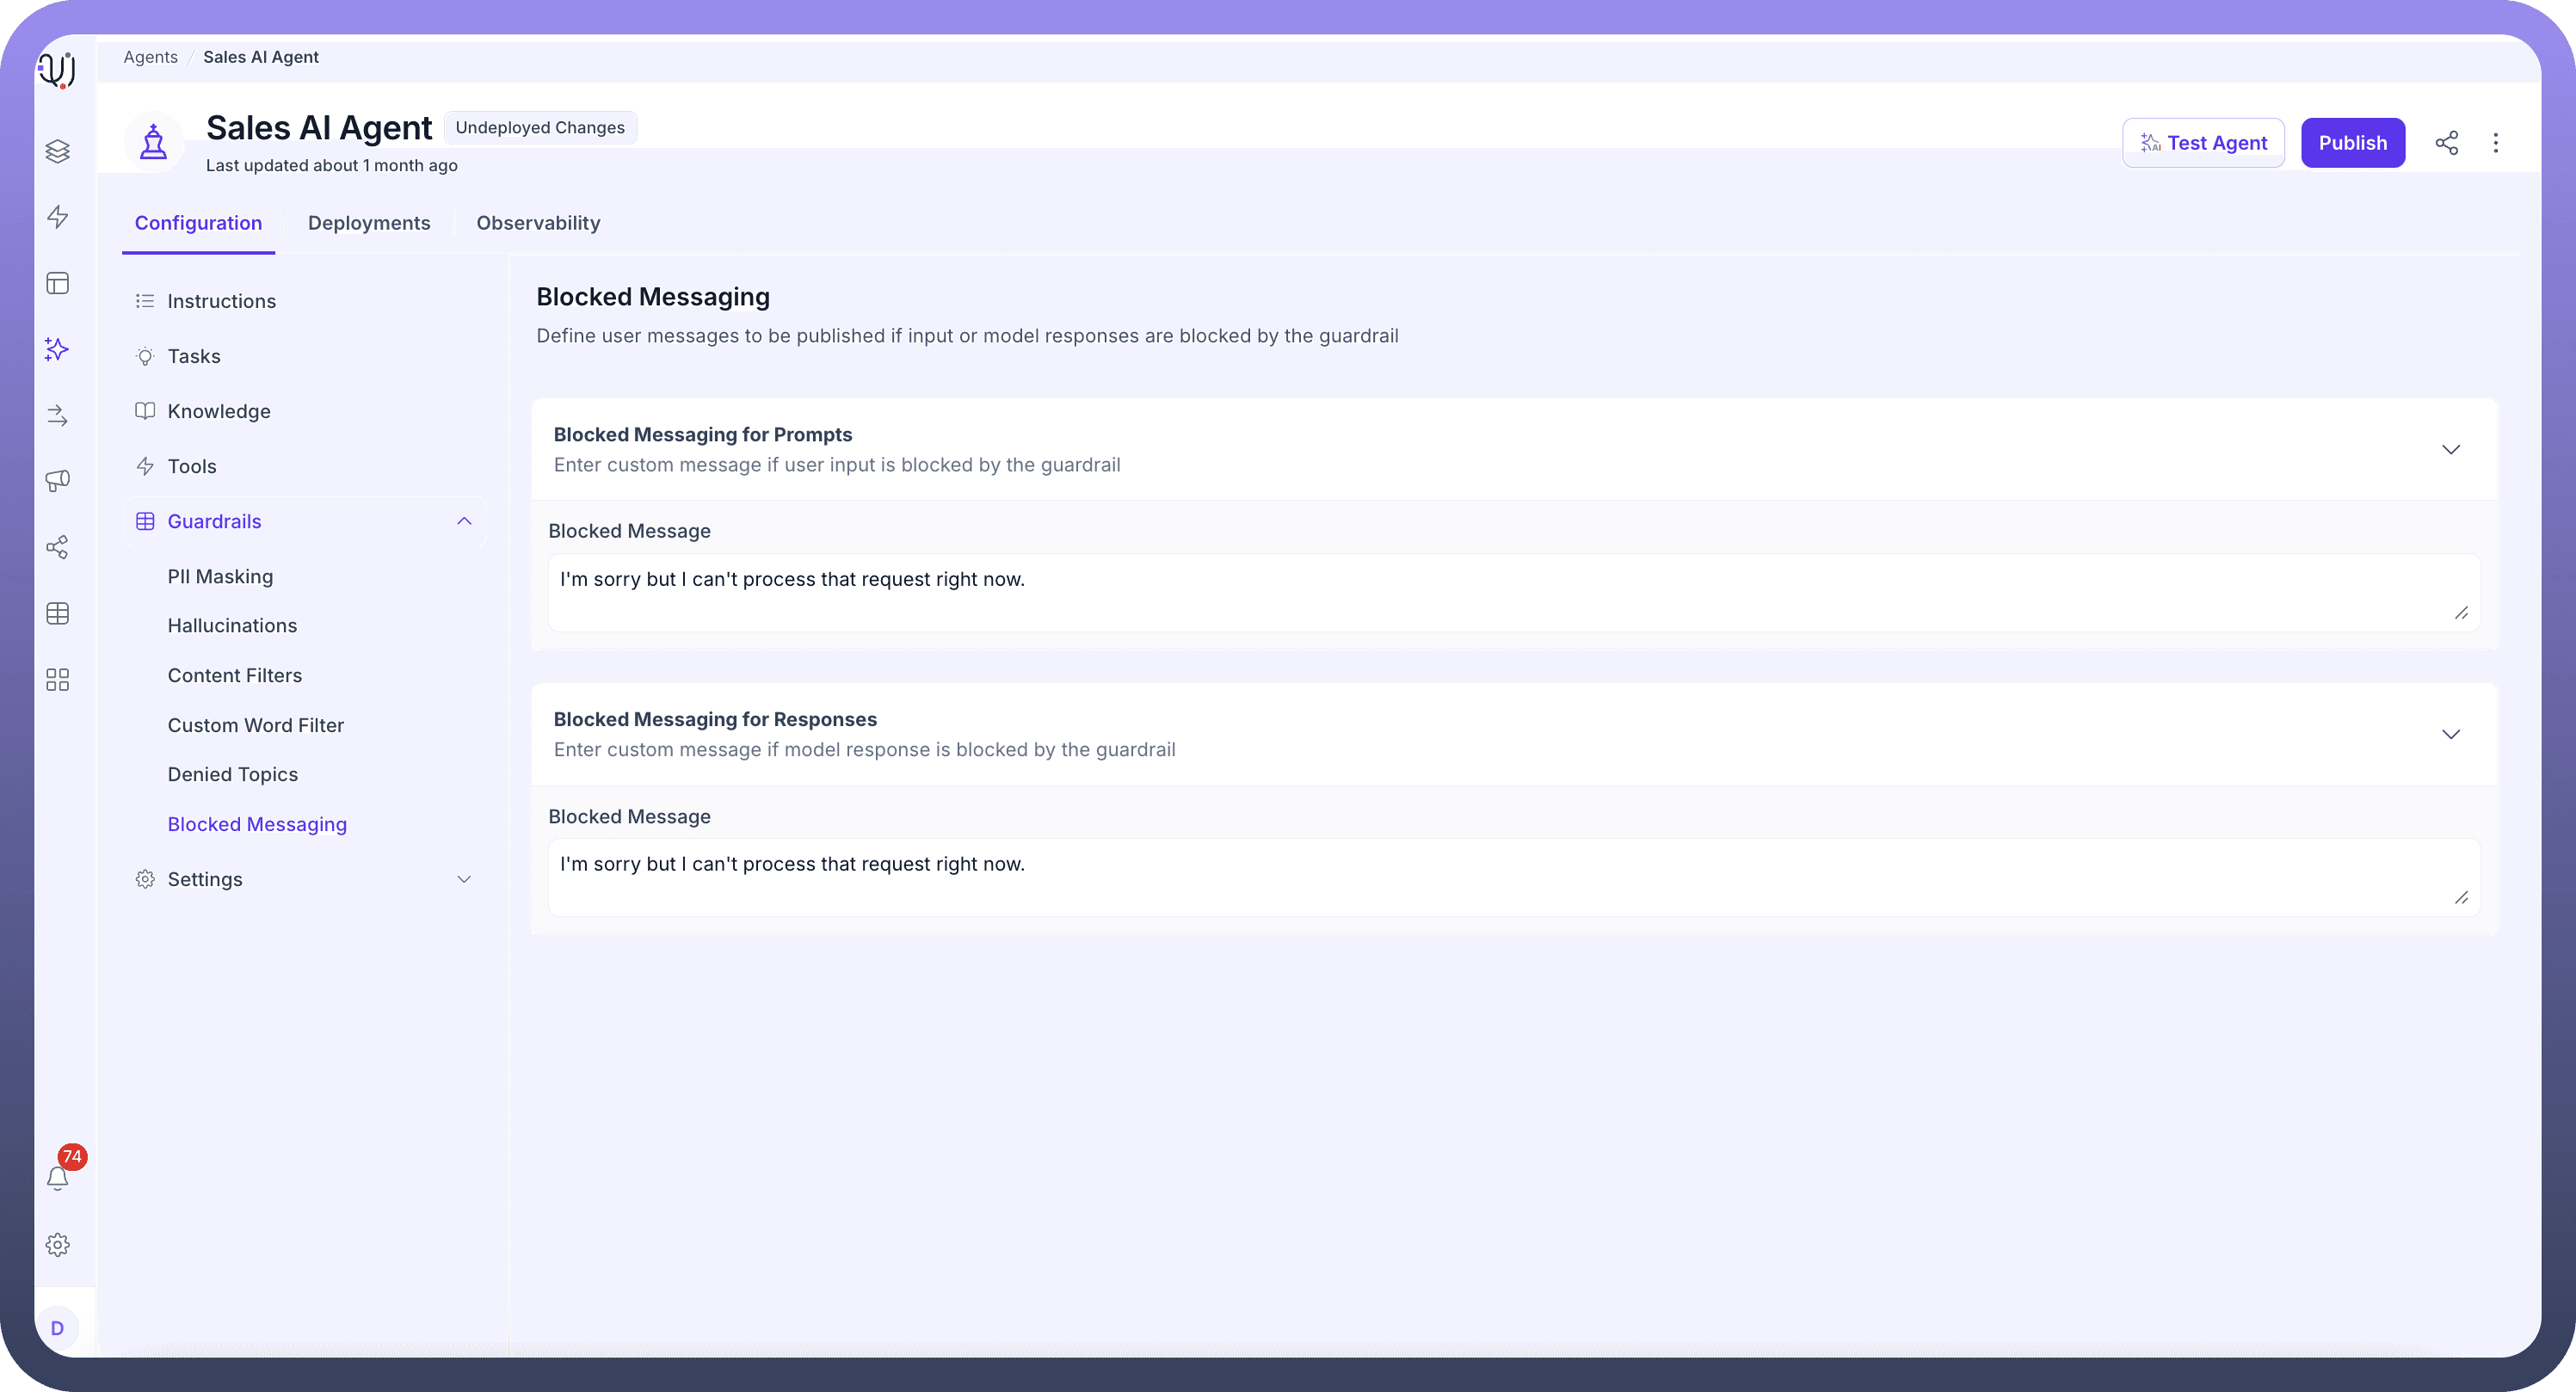Switch to the Observability tab
The height and width of the screenshot is (1392, 2576).
[x=538, y=223]
